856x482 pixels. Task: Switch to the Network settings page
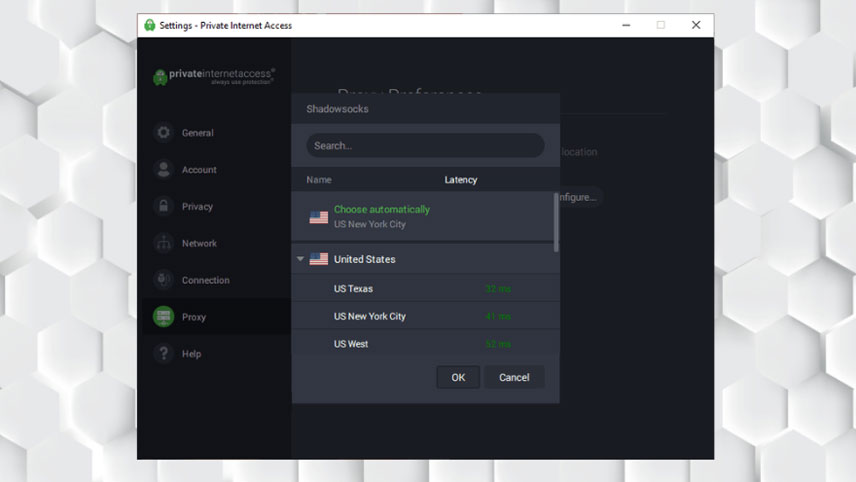(199, 243)
